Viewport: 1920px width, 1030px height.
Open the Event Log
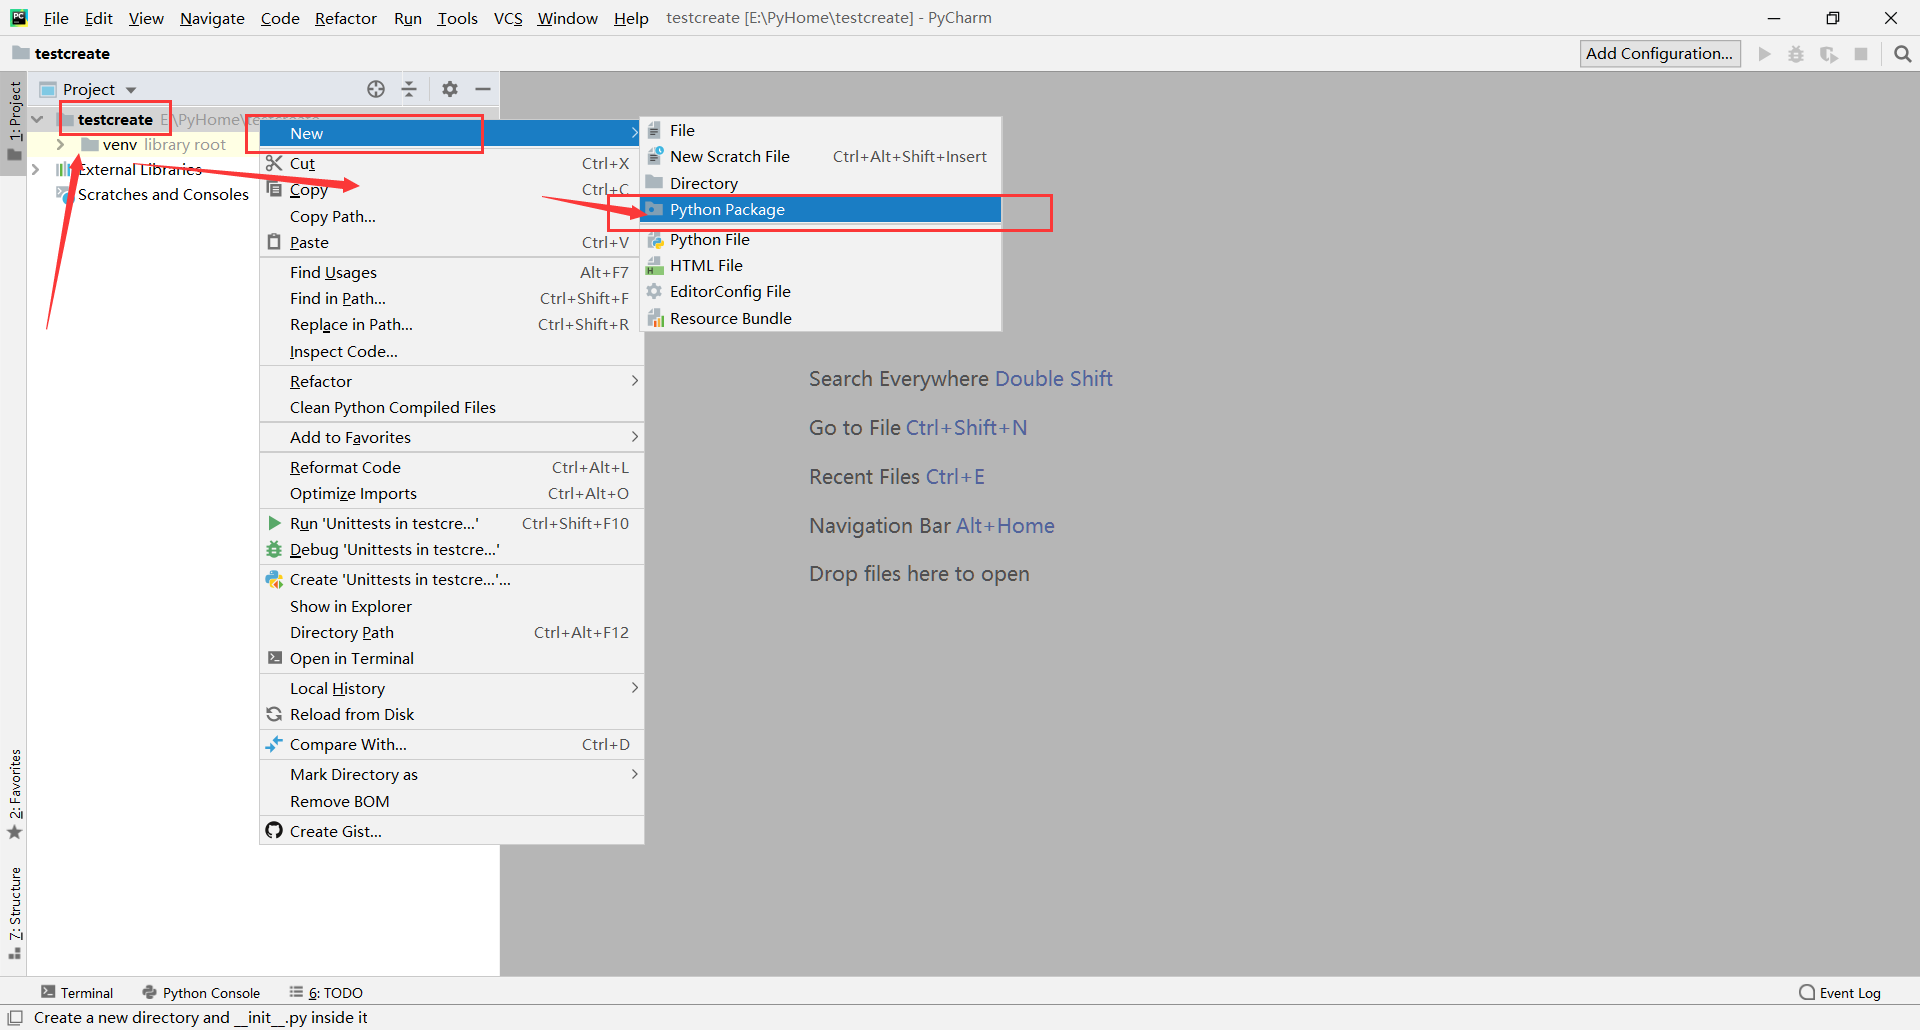pyautogui.click(x=1840, y=993)
